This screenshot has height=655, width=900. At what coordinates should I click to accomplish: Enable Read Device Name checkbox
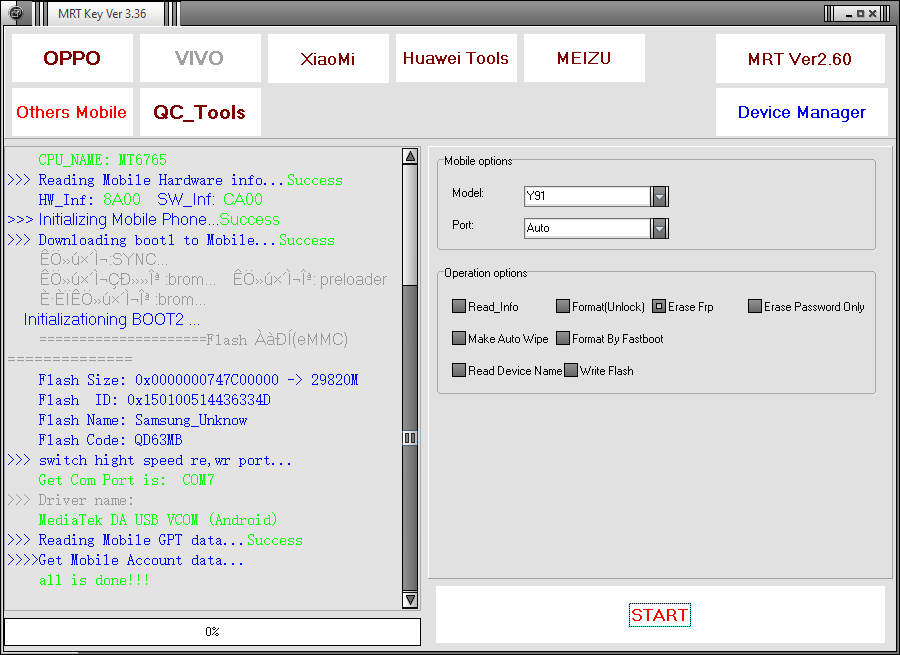coord(459,370)
